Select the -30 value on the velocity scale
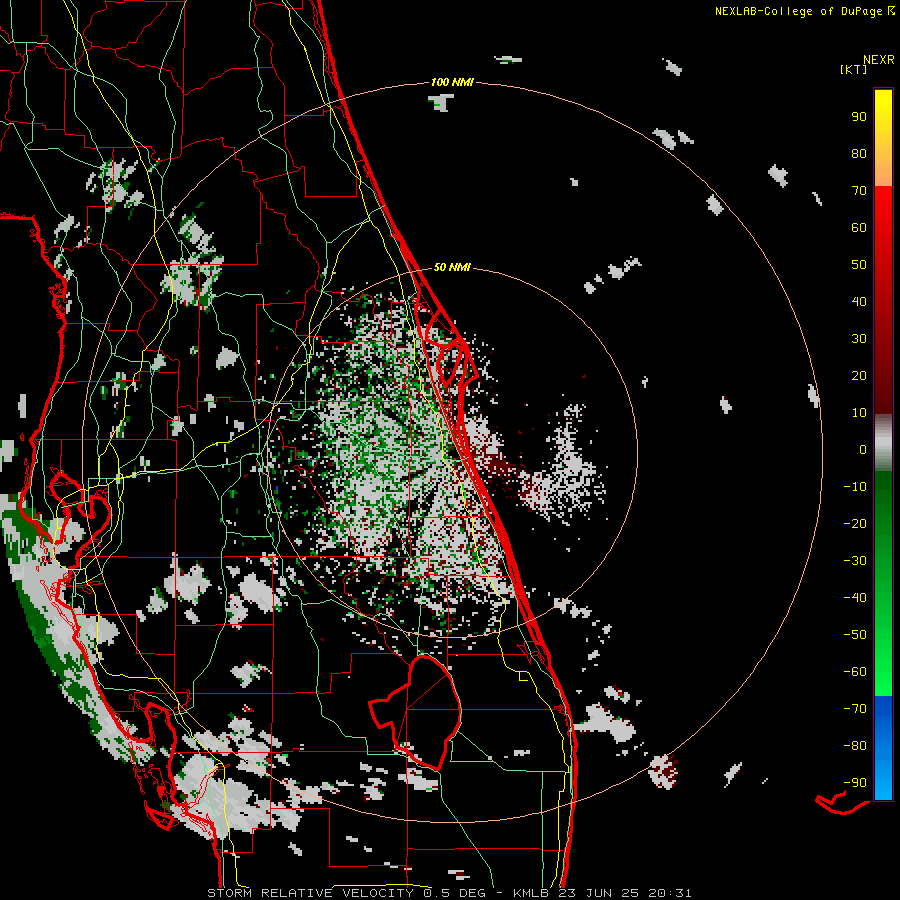The image size is (900, 900). click(x=855, y=561)
